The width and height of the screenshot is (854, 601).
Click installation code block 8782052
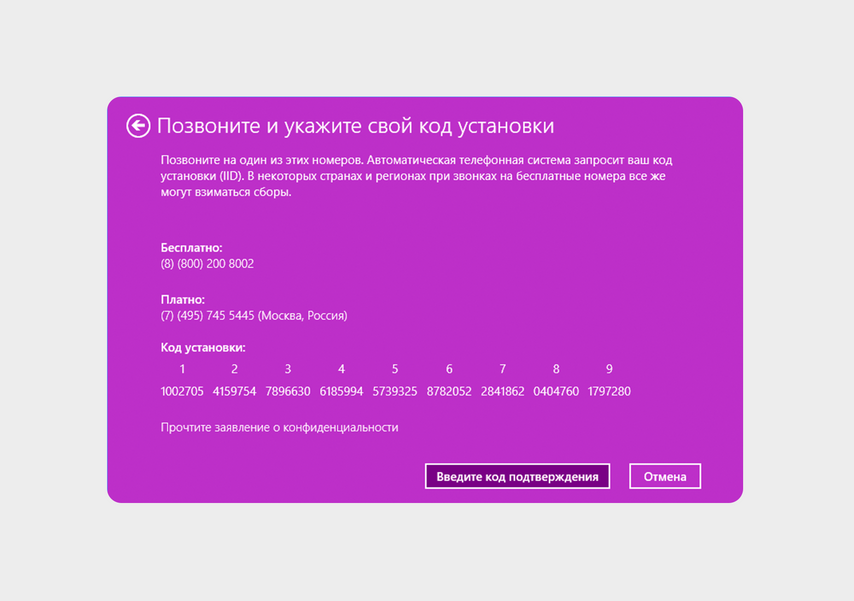click(449, 391)
